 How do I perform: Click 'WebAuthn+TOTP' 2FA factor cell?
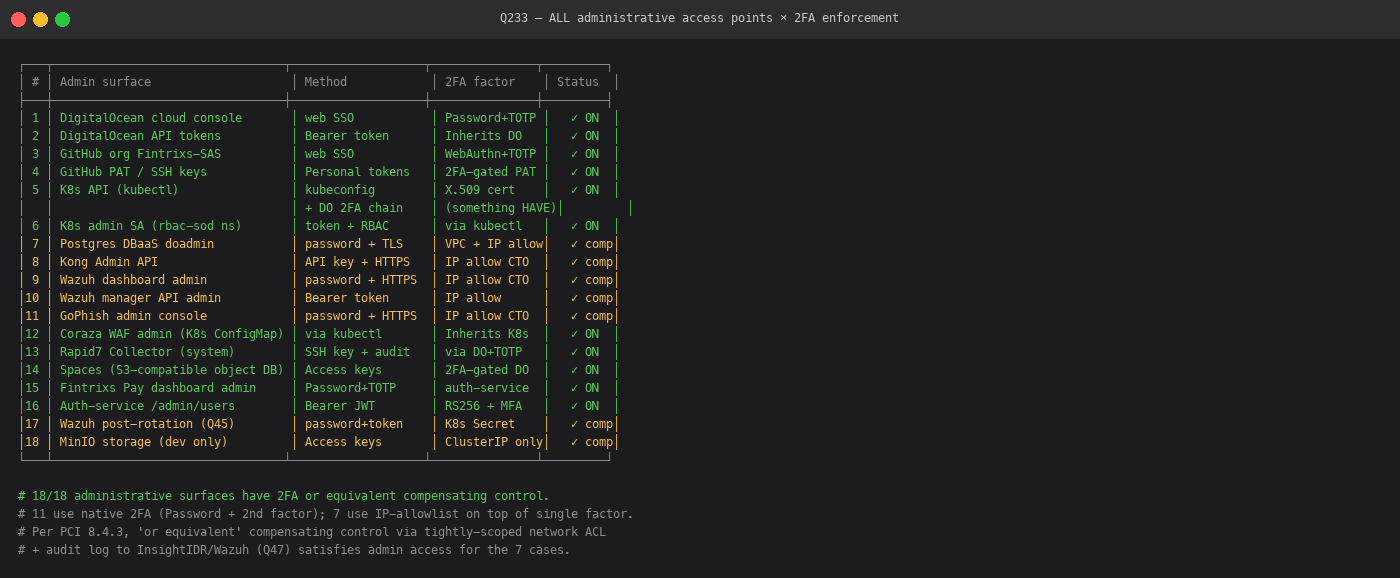pyautogui.click(x=490, y=154)
